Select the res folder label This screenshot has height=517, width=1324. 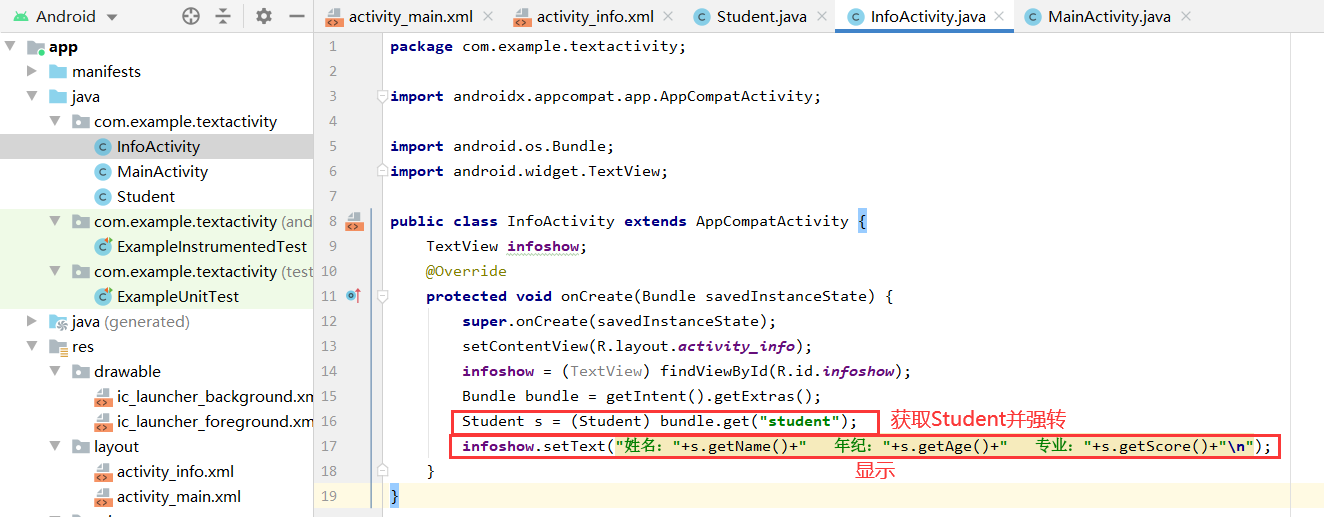[83, 347]
